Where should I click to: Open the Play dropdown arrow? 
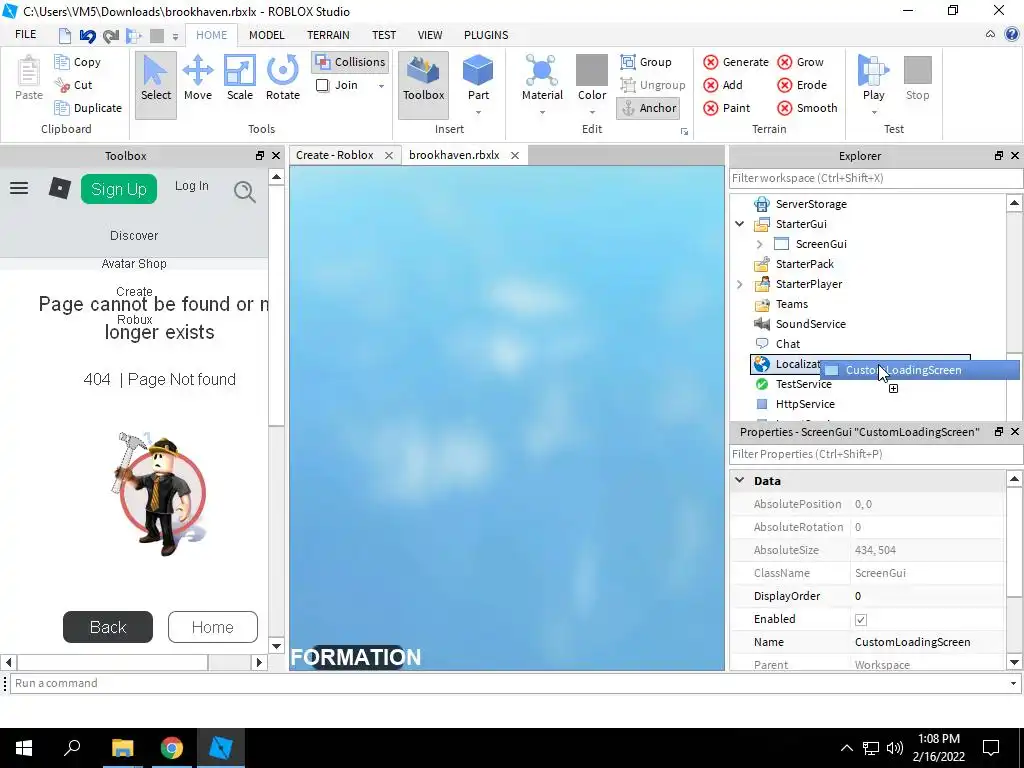[873, 112]
